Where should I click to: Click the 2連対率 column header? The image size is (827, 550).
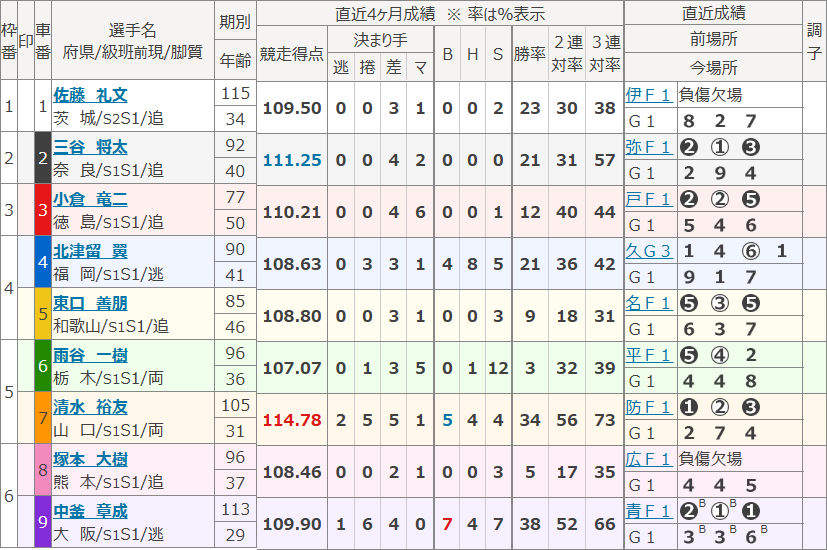pos(567,53)
